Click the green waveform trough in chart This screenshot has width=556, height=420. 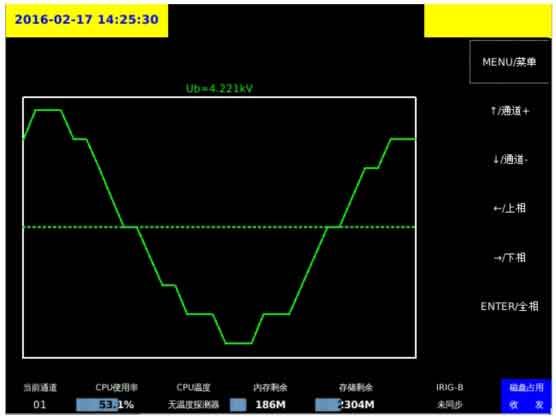coord(238,343)
